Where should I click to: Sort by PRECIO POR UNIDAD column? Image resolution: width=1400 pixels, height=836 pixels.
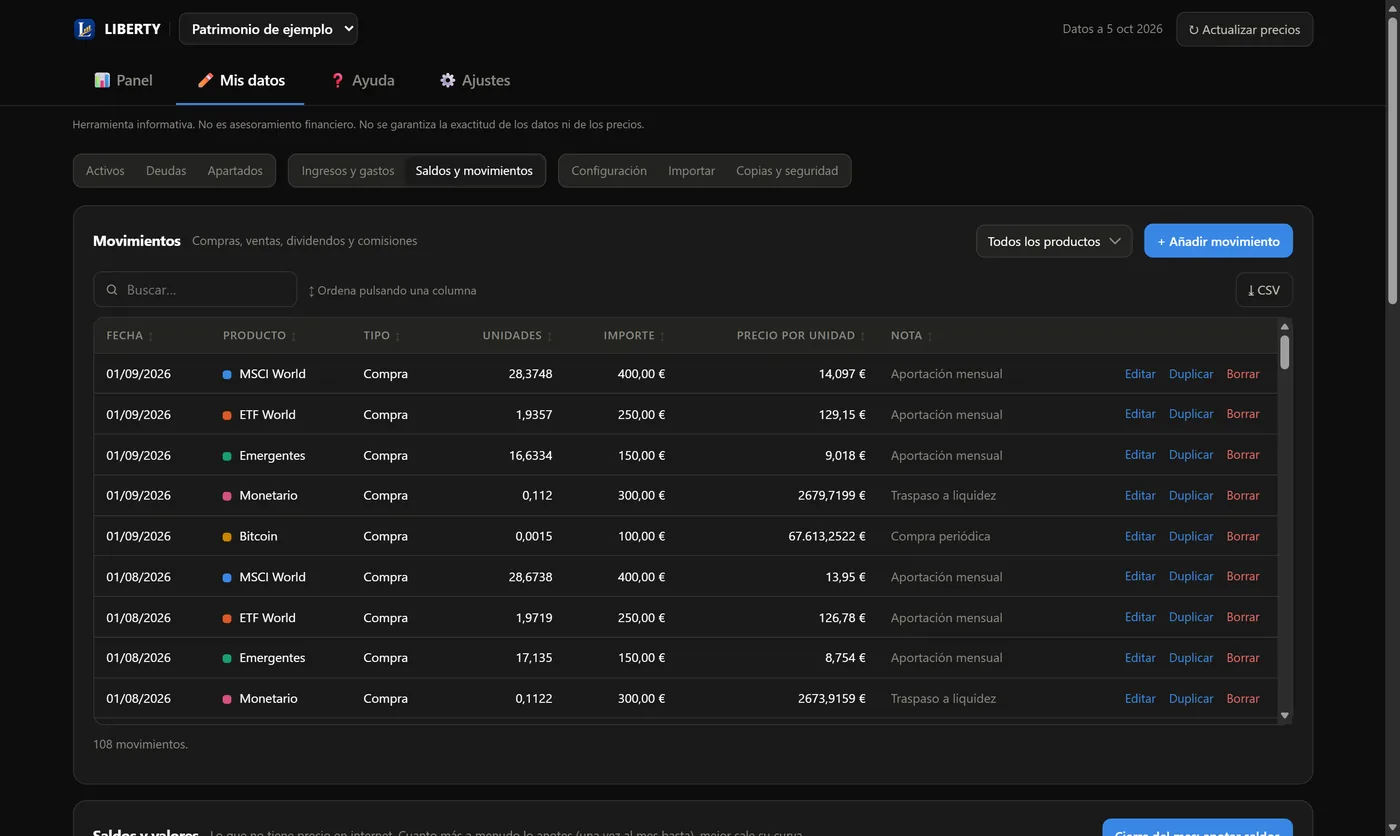801,336
